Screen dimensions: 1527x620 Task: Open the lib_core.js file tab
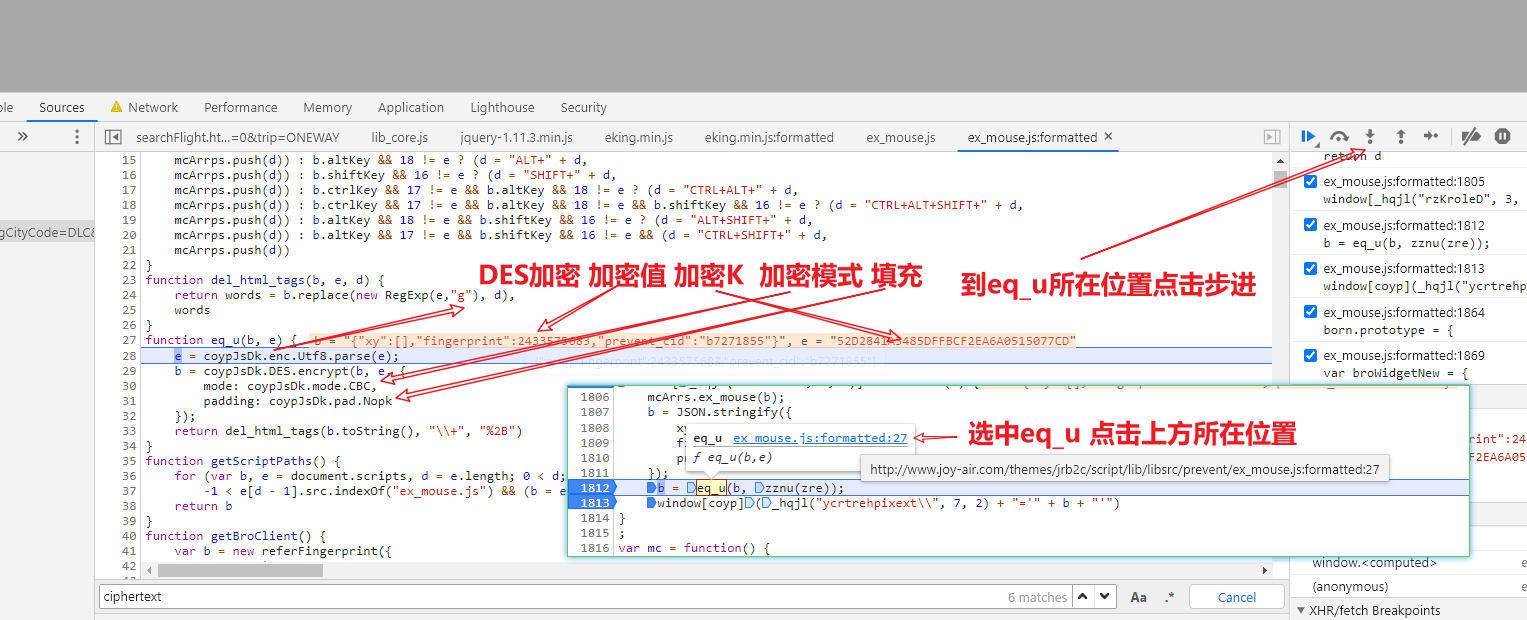pos(400,137)
